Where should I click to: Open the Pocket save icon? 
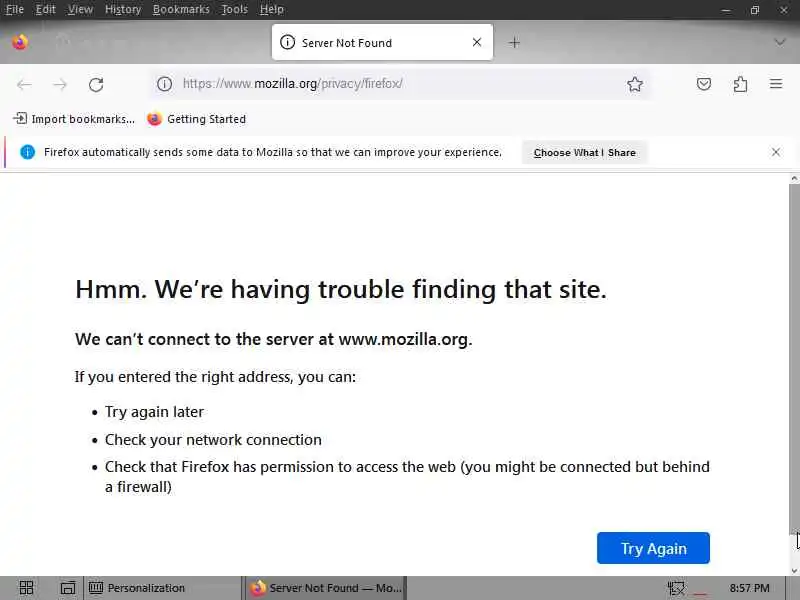pyautogui.click(x=704, y=85)
